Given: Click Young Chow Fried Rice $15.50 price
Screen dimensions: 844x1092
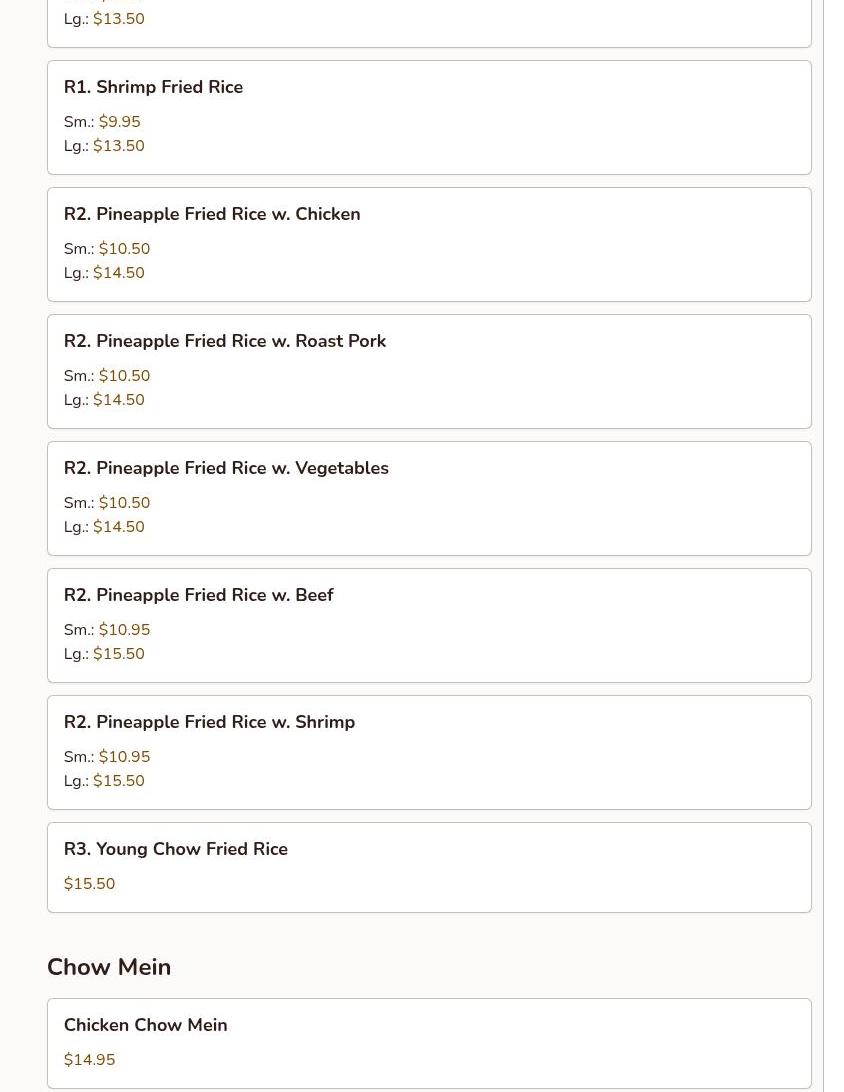Looking at the screenshot, I should 89,884.
